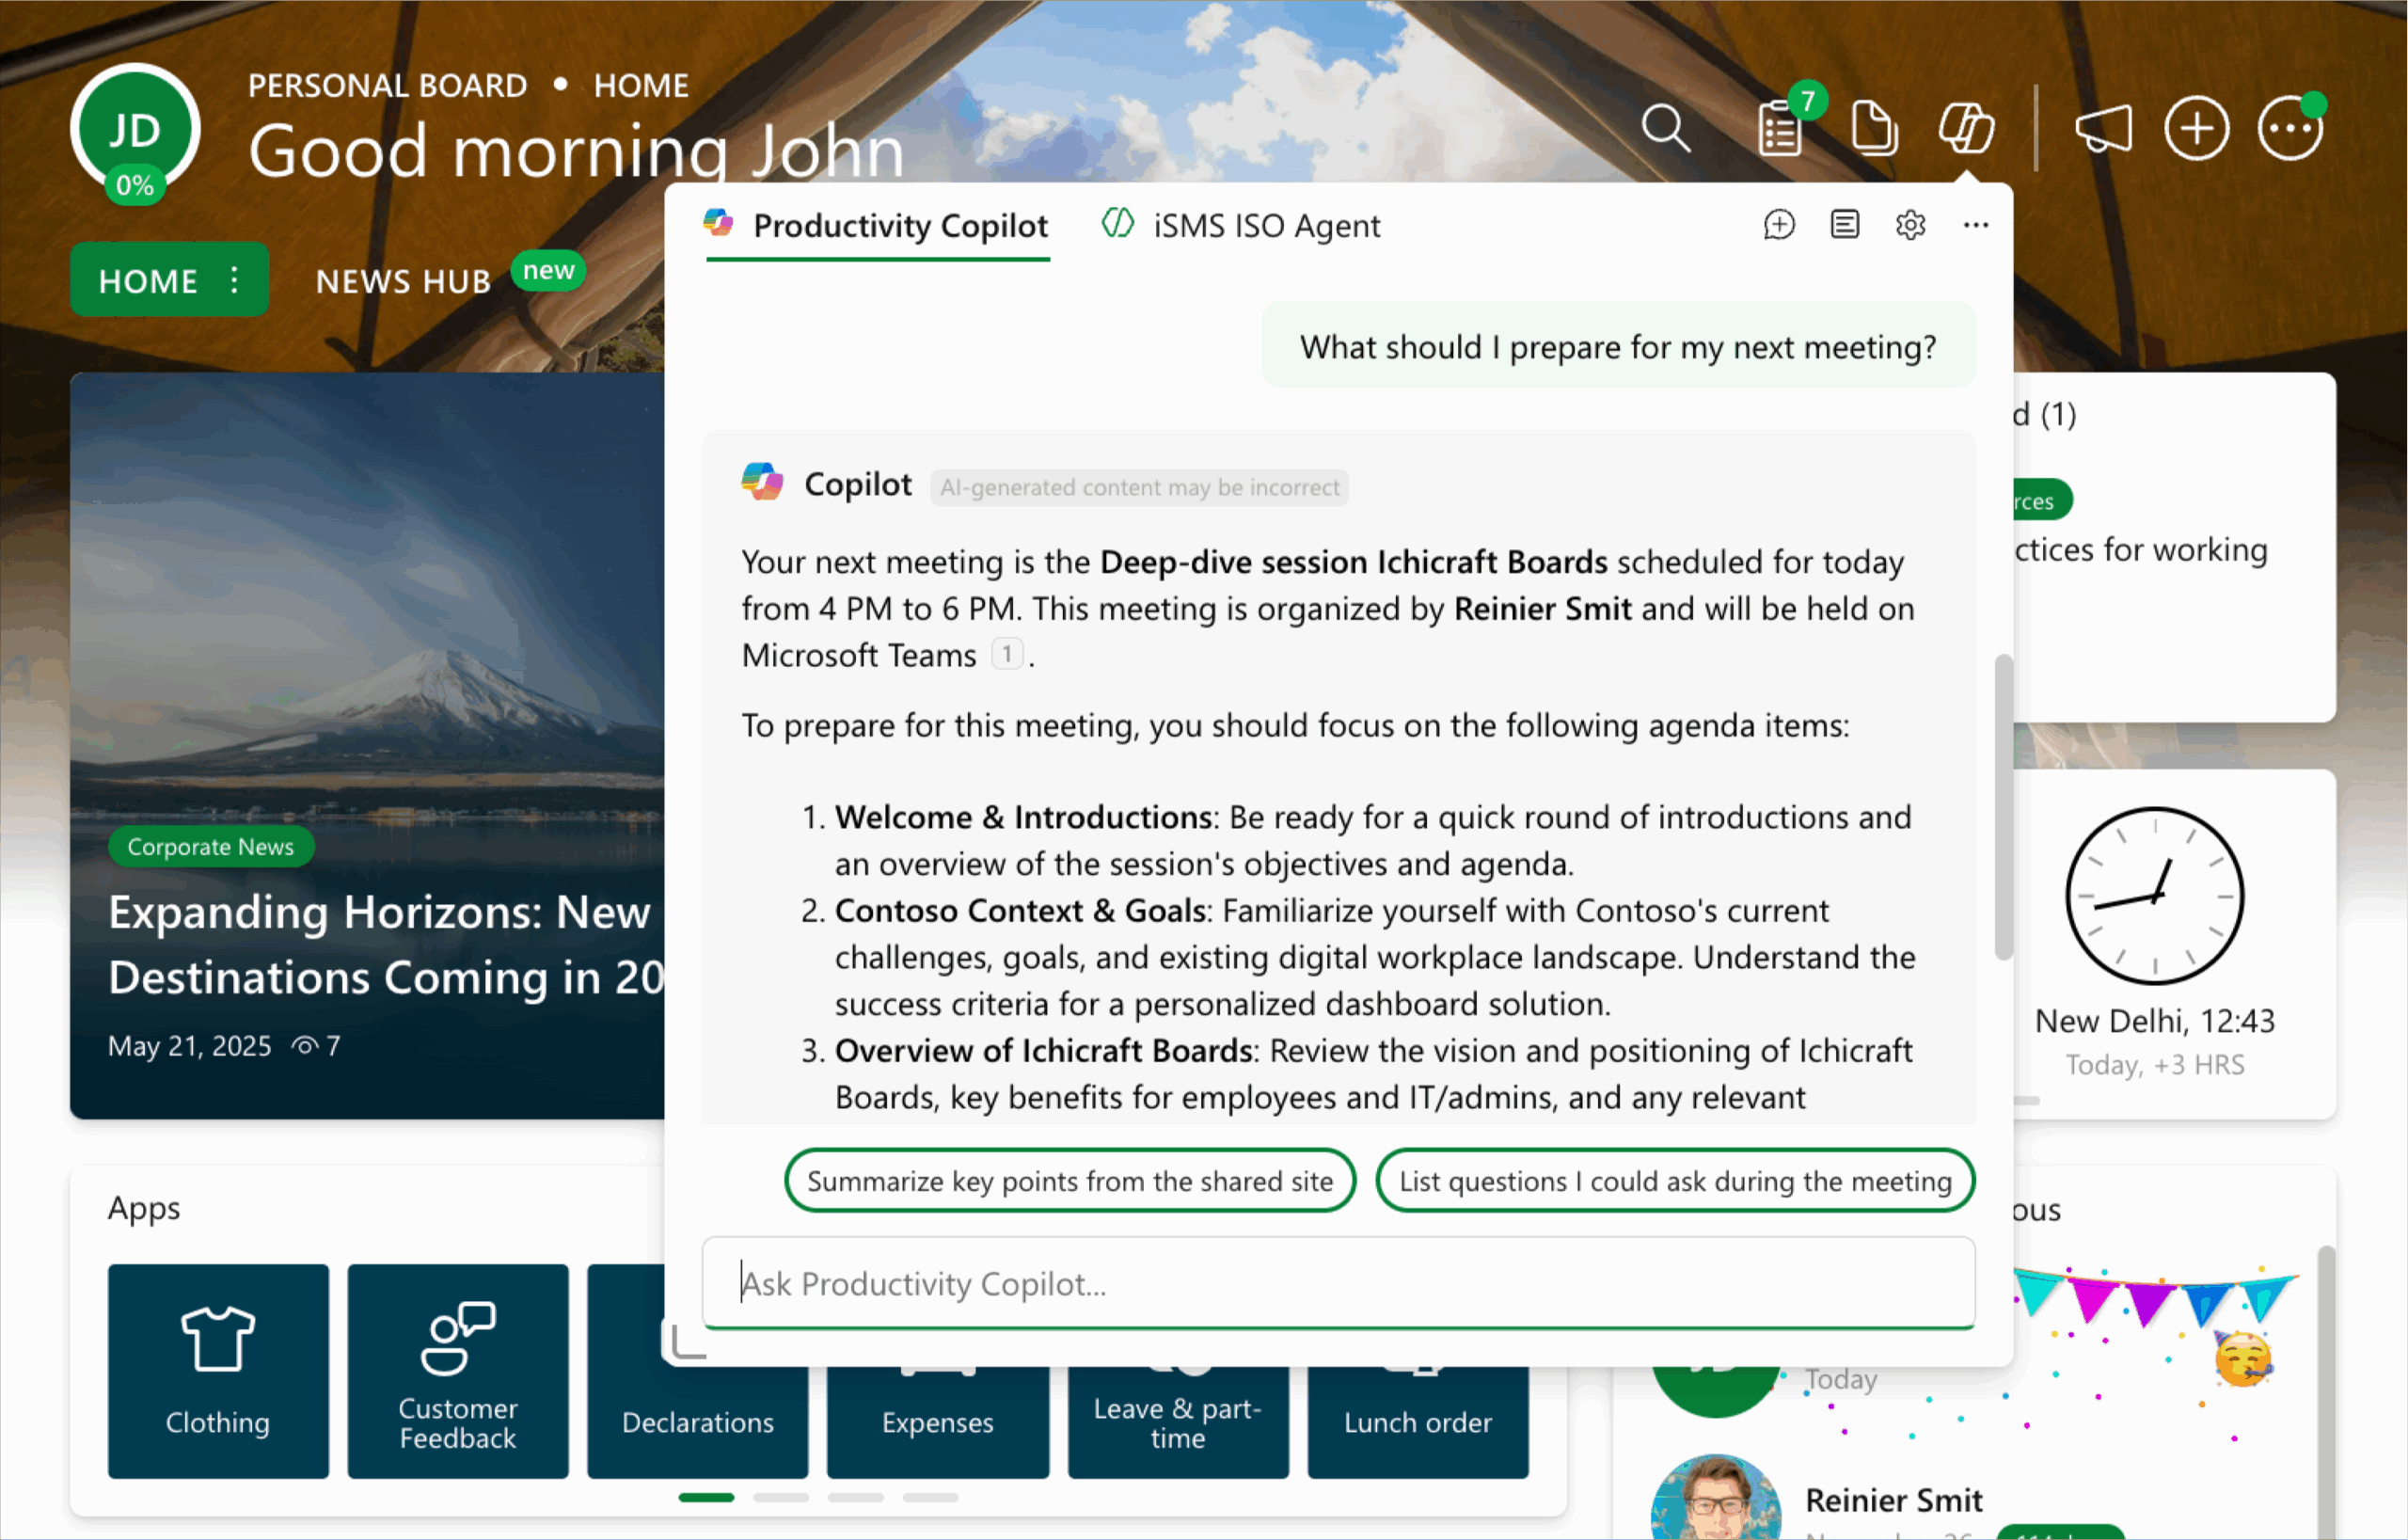This screenshot has height=1540, width=2408.
Task: Click the documents icon in header
Action: click(1873, 129)
